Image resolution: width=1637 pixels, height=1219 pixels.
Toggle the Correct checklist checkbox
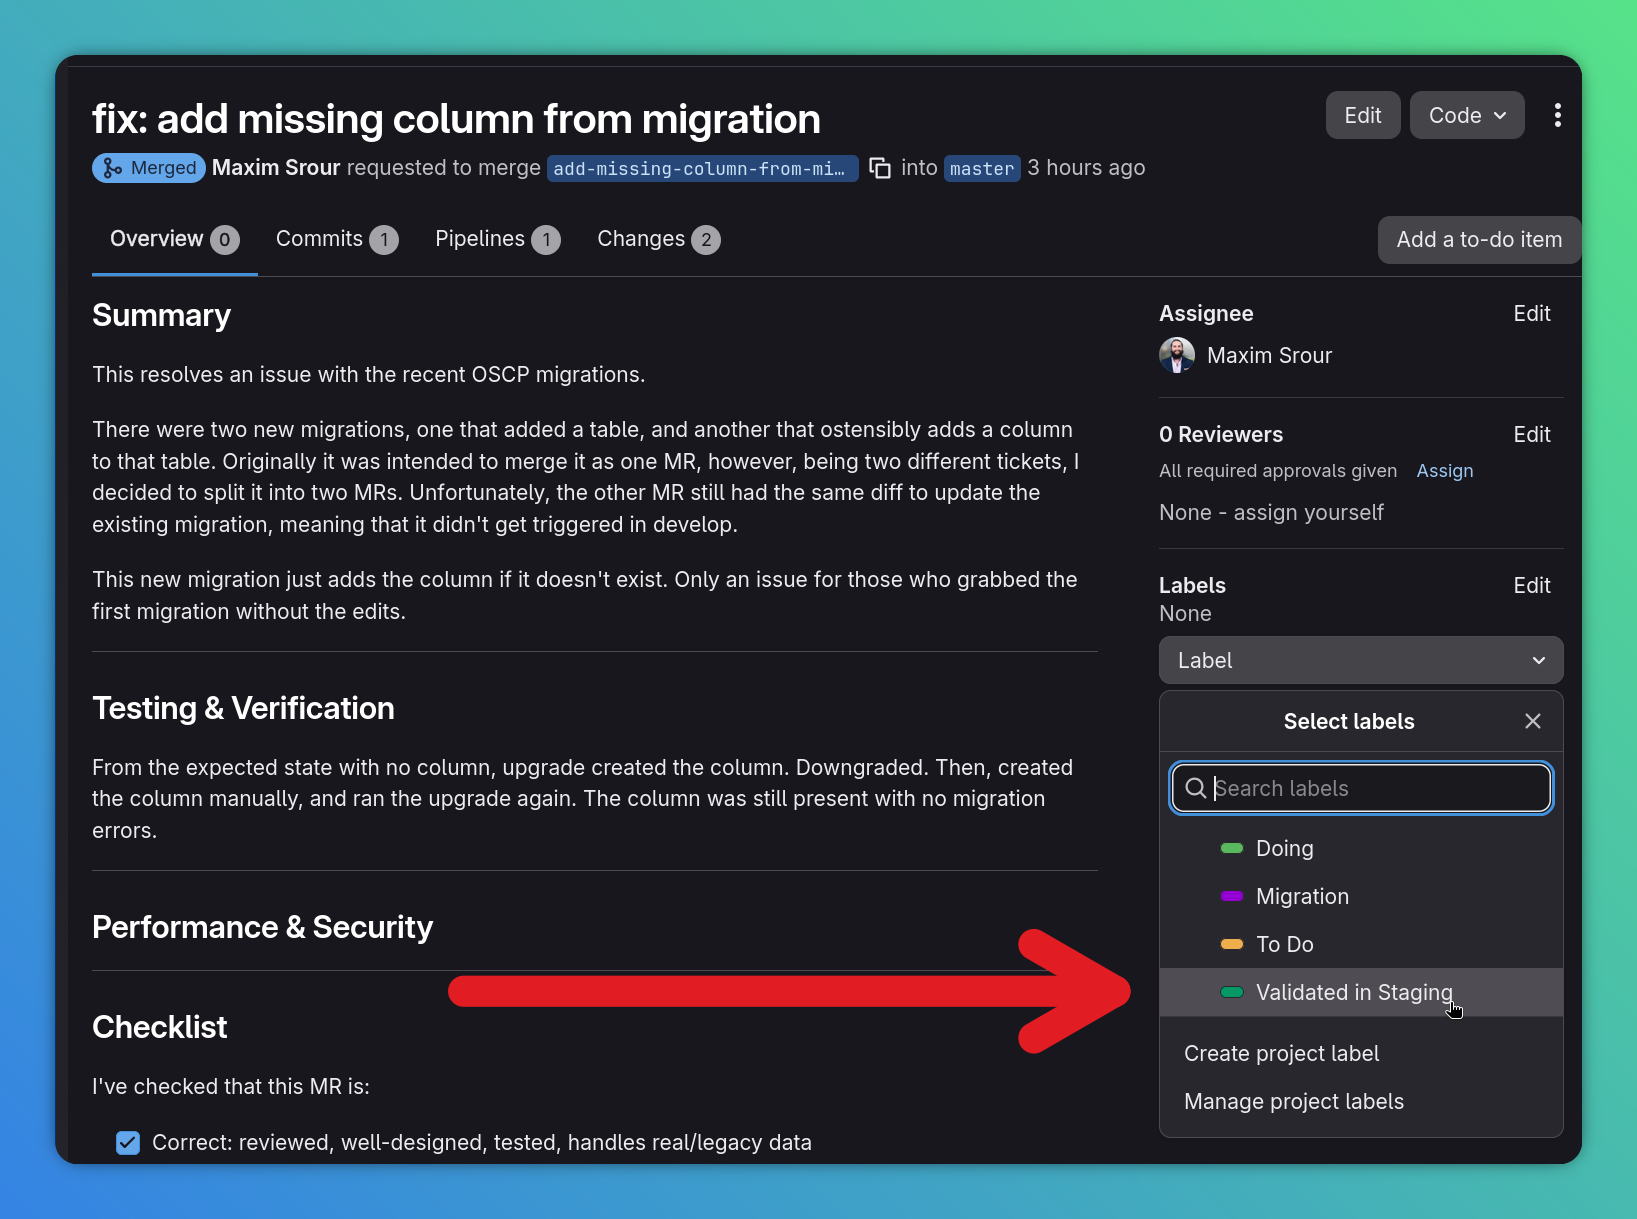point(128,1142)
